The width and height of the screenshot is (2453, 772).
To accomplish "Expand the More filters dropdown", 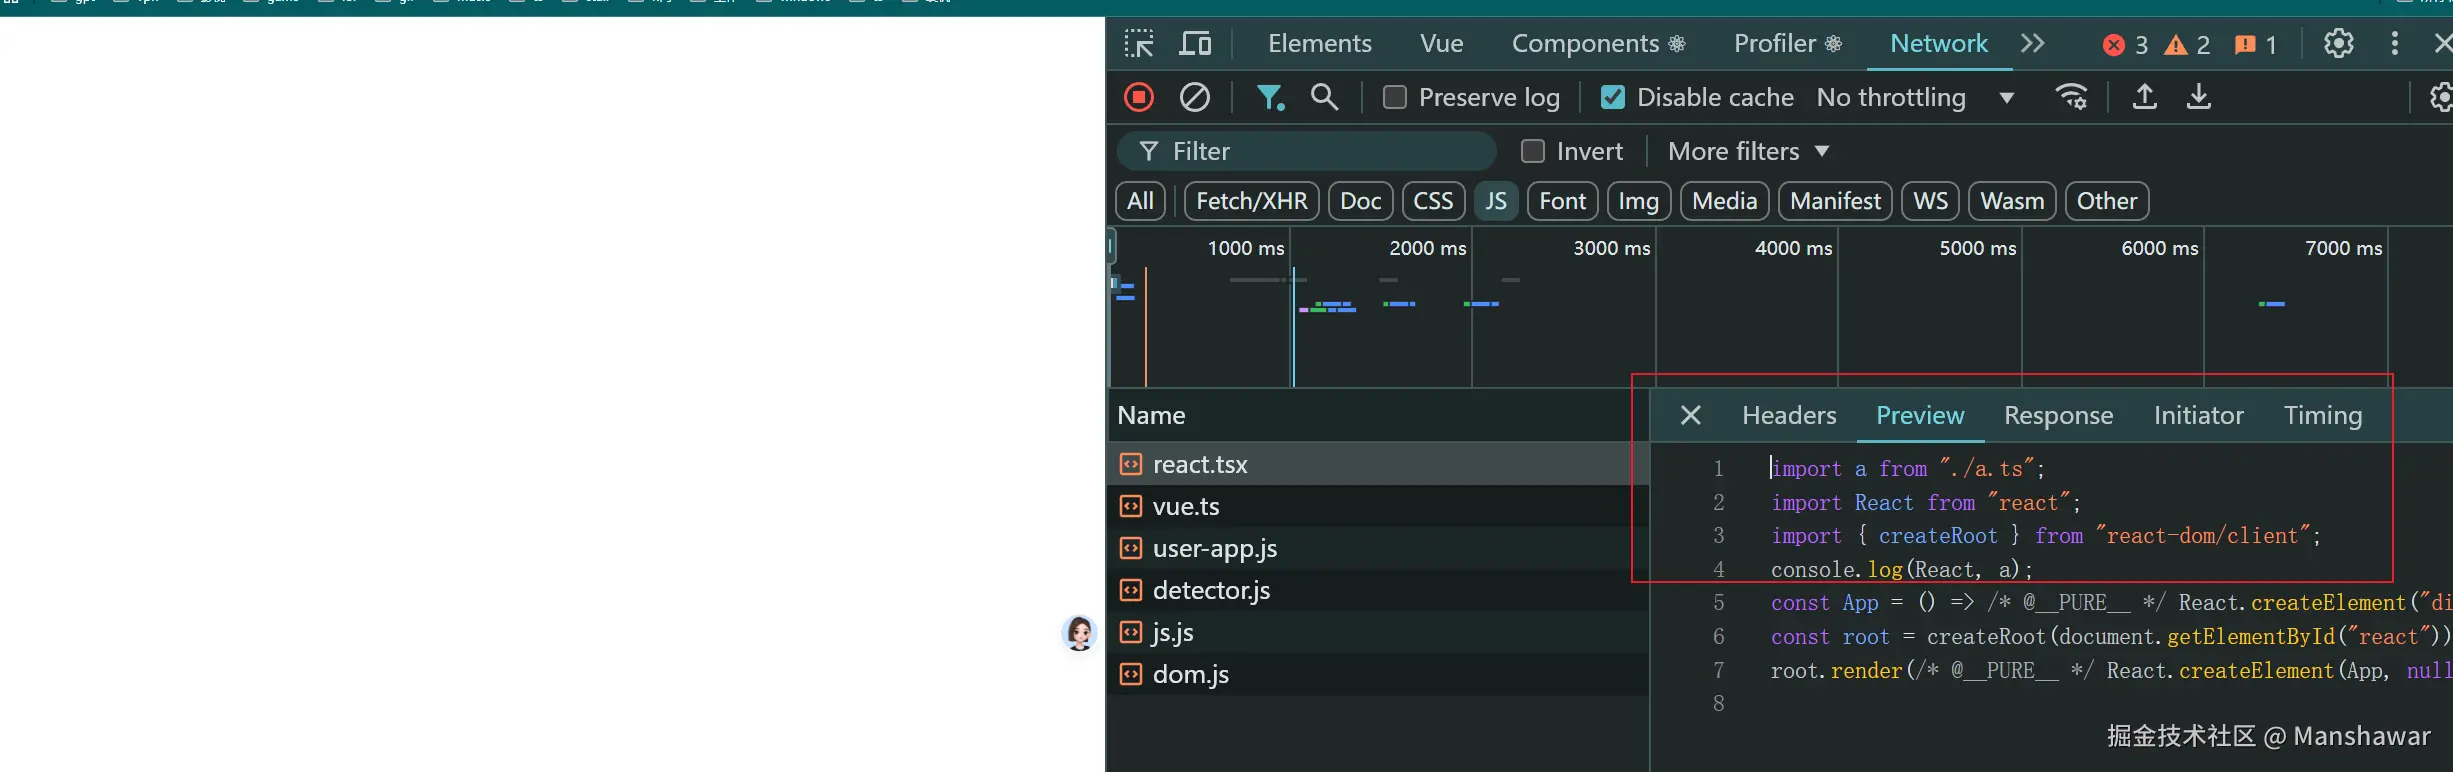I will (1748, 151).
